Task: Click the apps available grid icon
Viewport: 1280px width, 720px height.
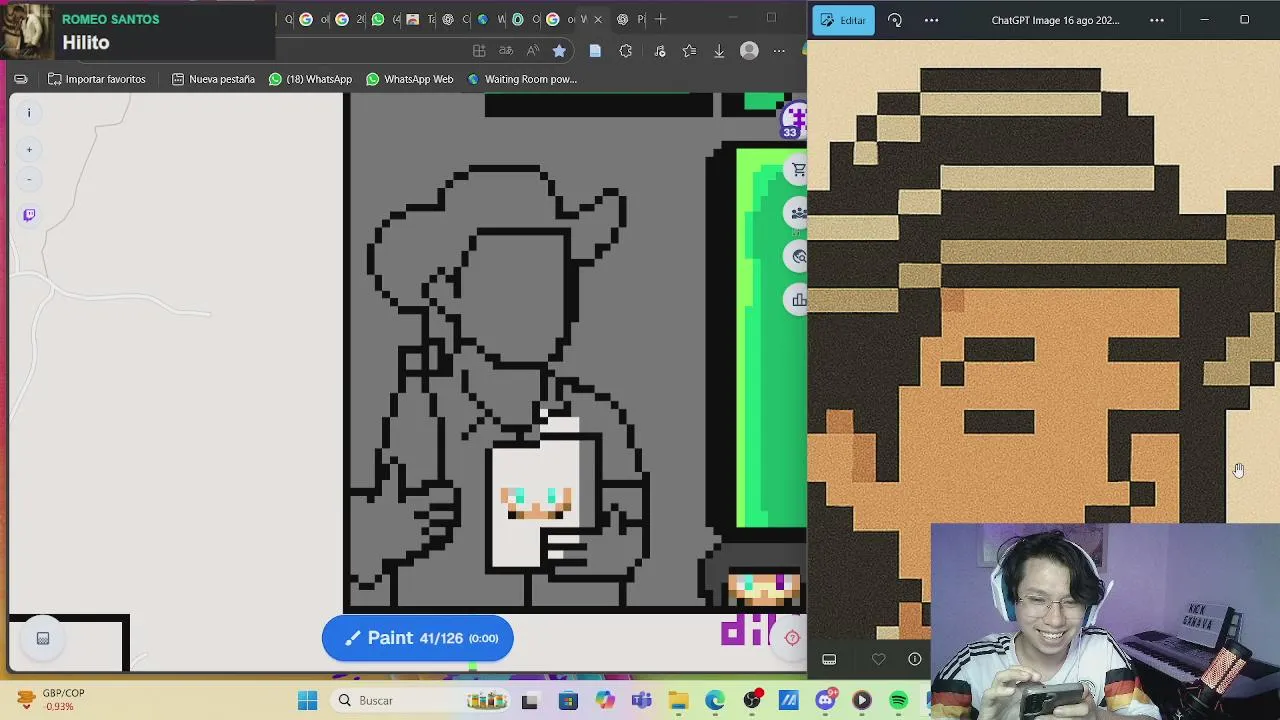Action: click(x=479, y=51)
